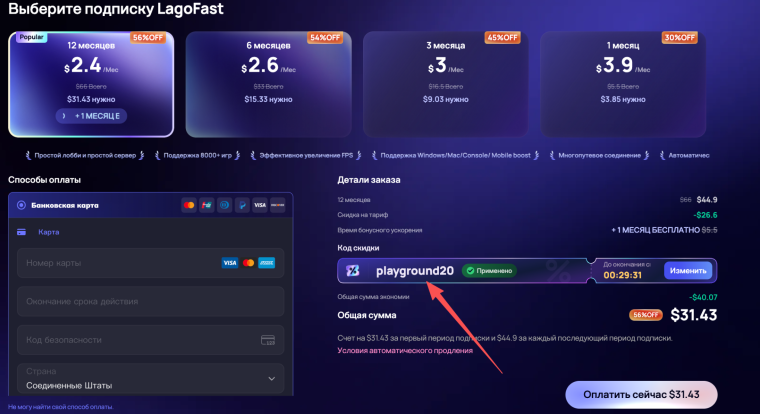
Task: Click the 45%OFF tag on 3 месяца card
Action: click(503, 38)
